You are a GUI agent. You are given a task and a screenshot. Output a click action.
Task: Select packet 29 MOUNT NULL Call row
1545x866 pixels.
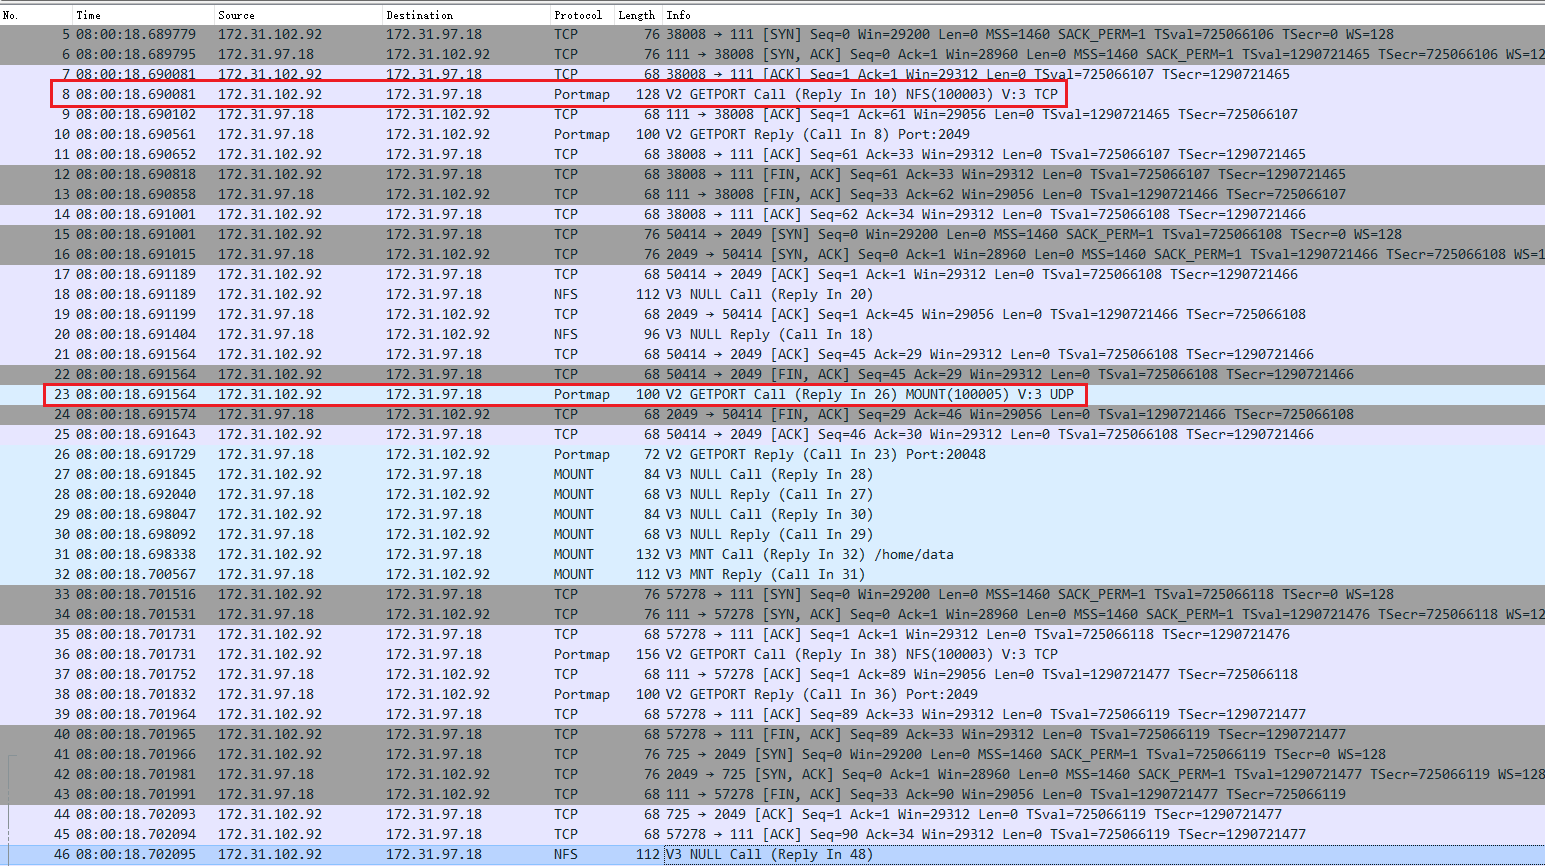pyautogui.click(x=772, y=514)
